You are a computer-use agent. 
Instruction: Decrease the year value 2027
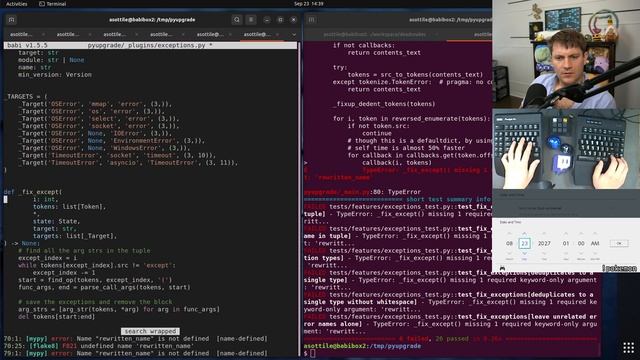(544, 253)
